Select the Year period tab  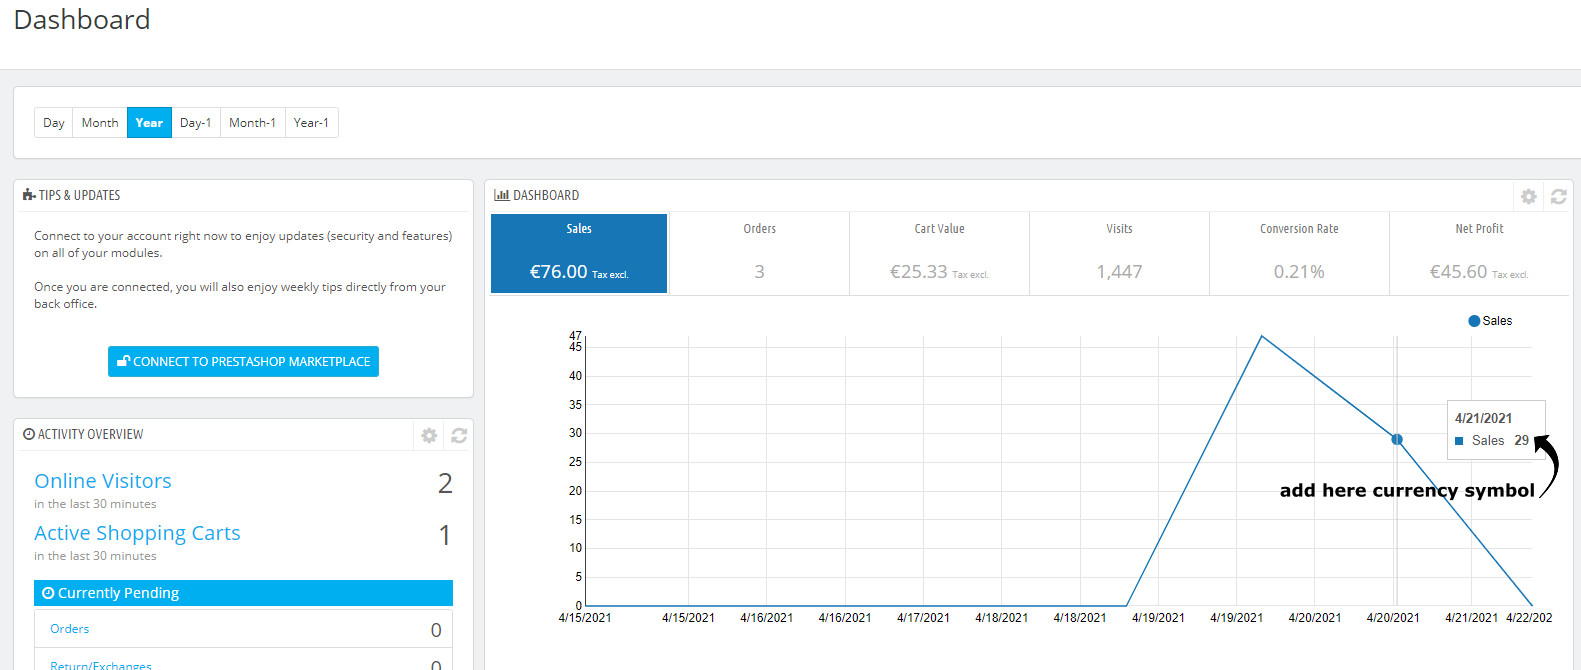coord(149,123)
